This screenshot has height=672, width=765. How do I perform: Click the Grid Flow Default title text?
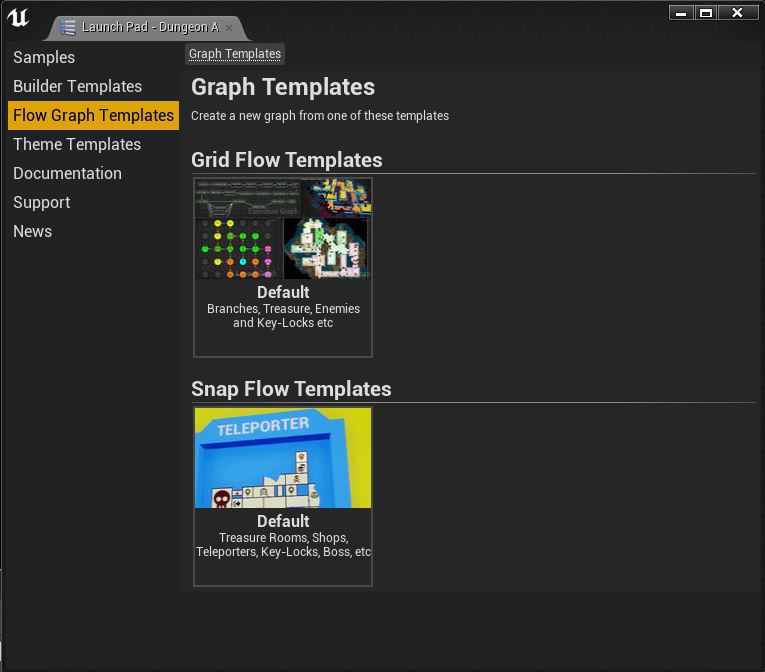(x=283, y=292)
